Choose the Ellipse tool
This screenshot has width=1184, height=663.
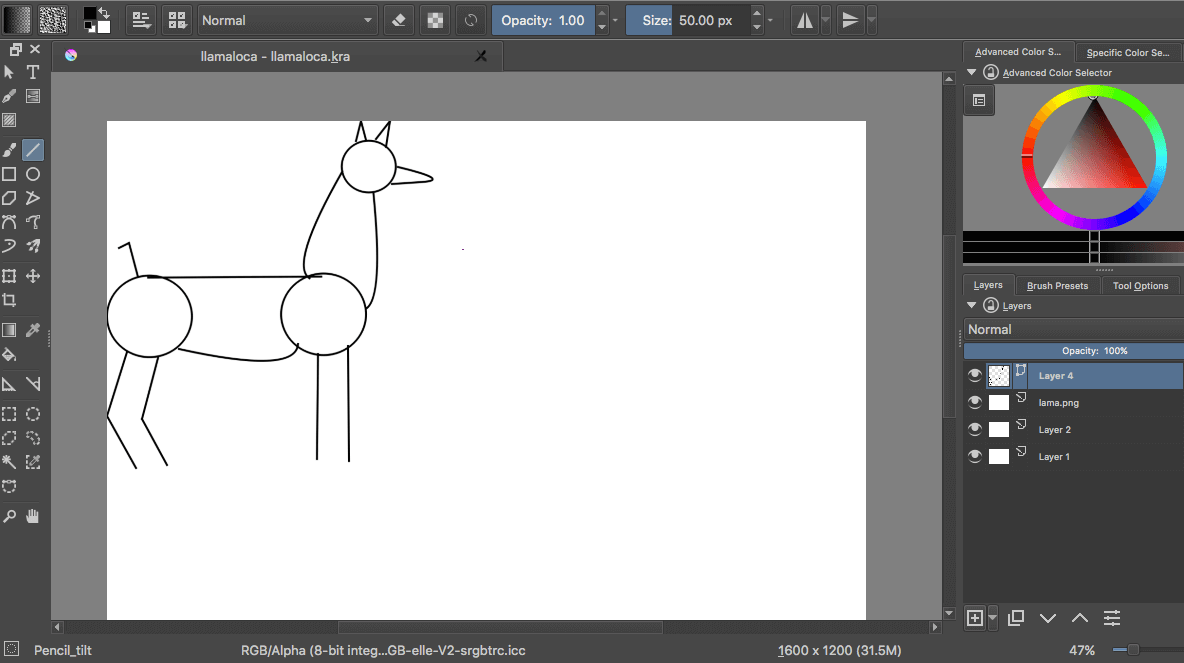coord(33,173)
